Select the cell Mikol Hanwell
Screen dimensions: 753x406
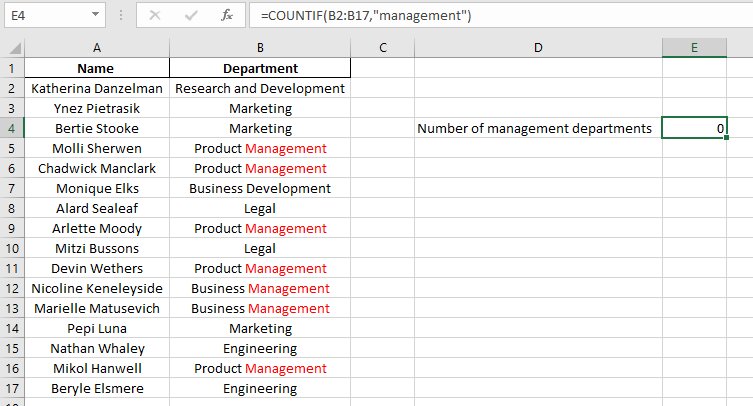coord(97,369)
